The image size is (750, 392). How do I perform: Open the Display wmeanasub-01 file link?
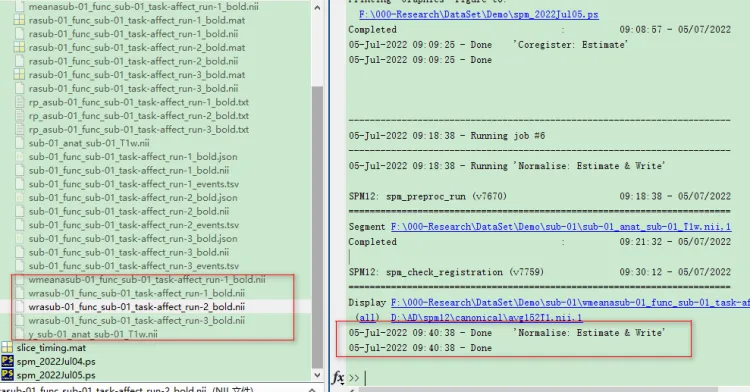[x=570, y=302]
